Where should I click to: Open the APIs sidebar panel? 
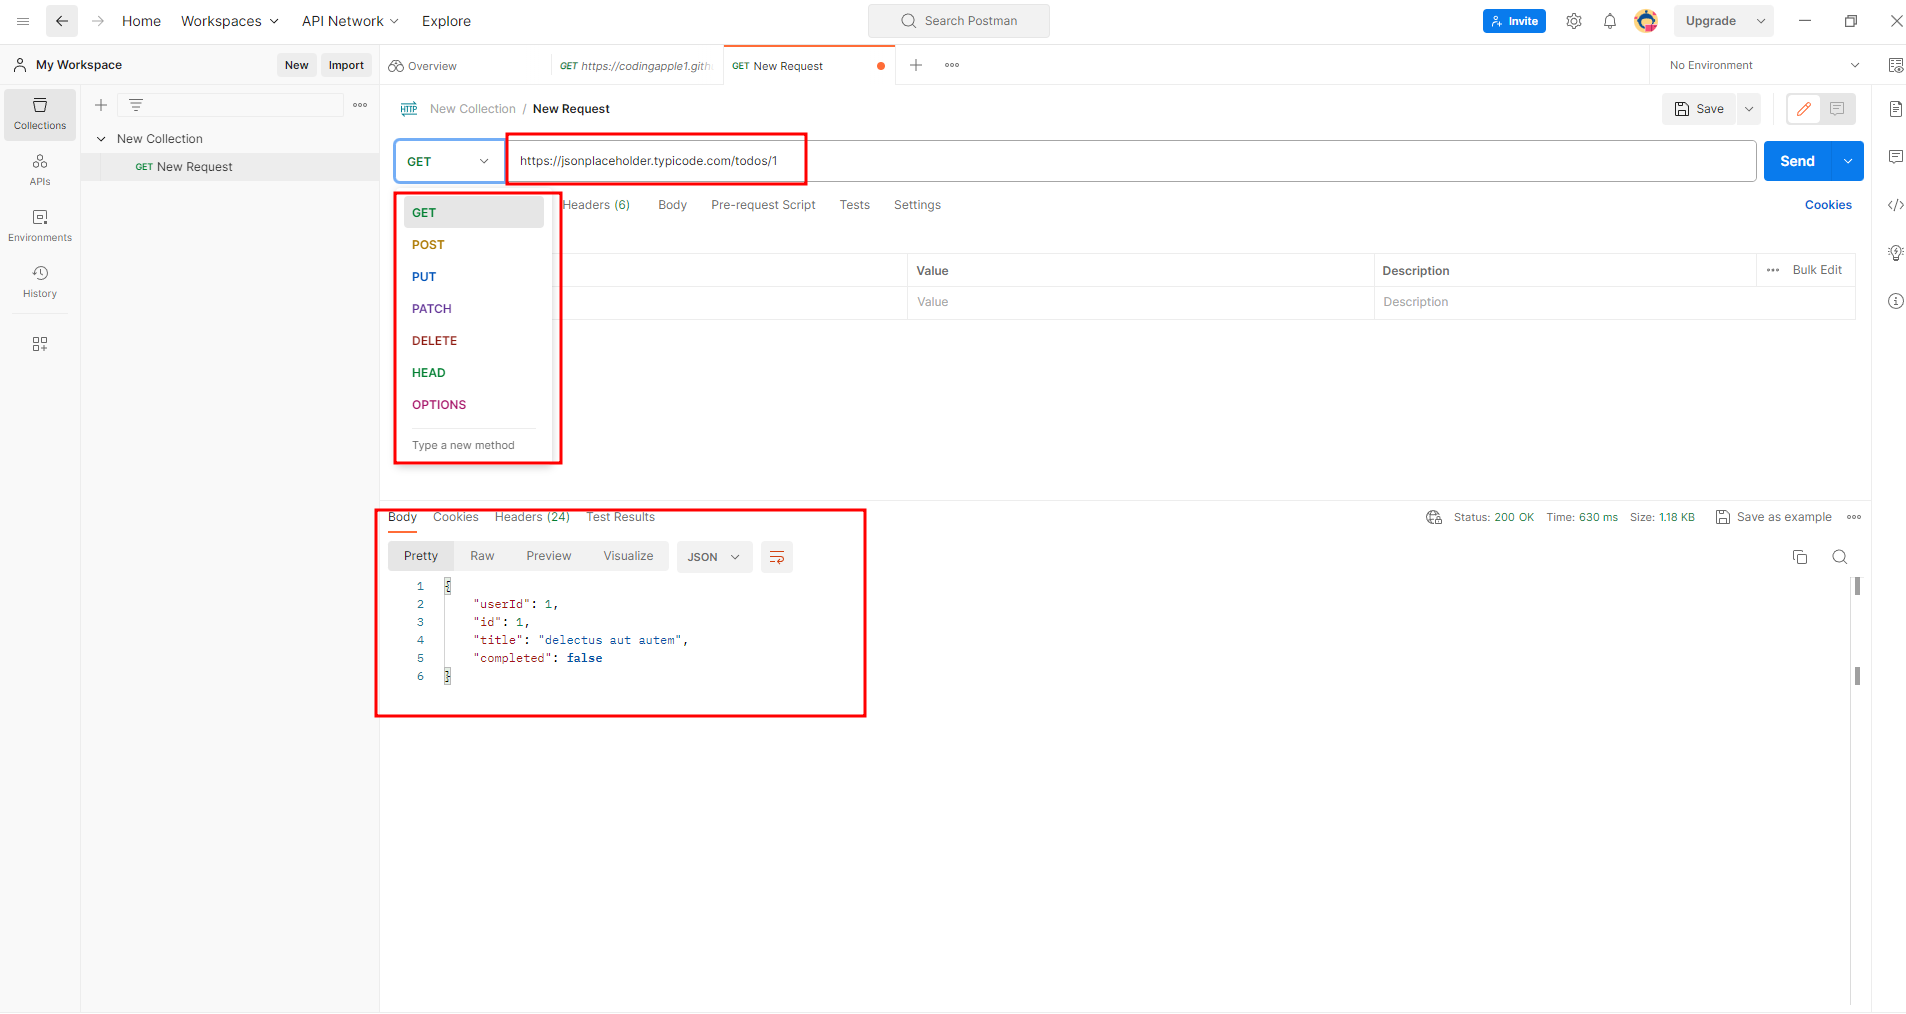[40, 170]
